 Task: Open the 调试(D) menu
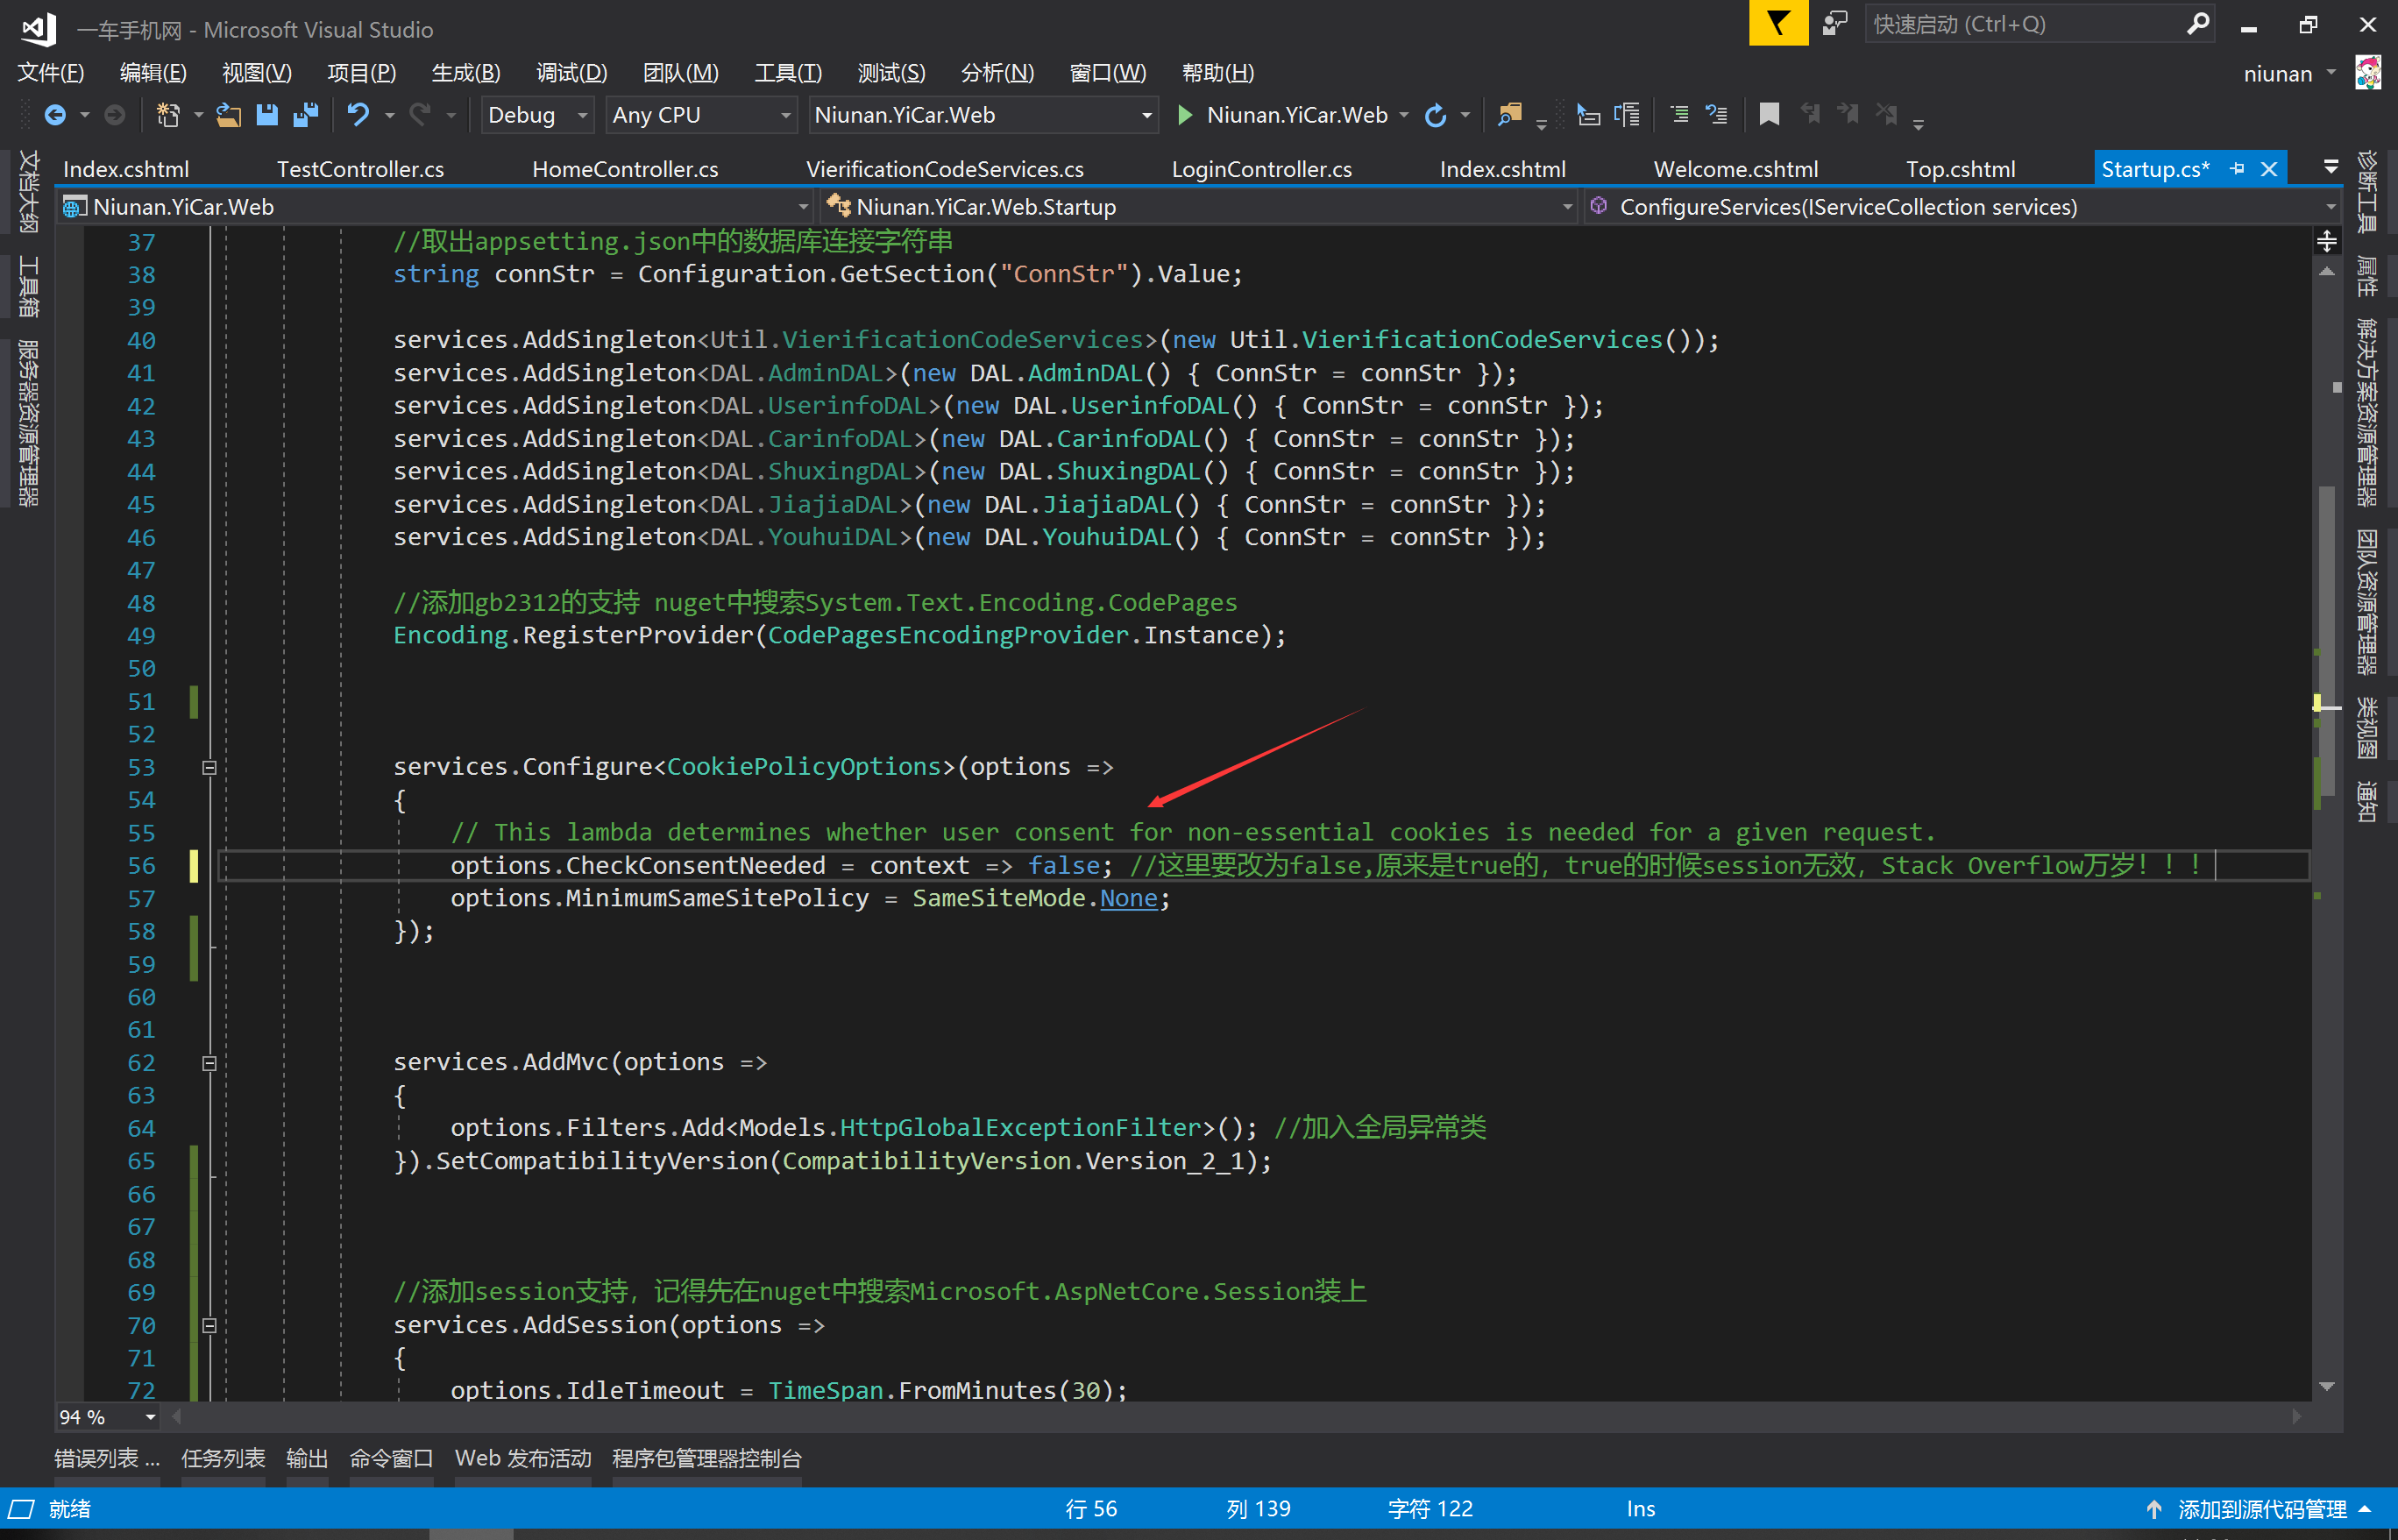click(x=571, y=73)
